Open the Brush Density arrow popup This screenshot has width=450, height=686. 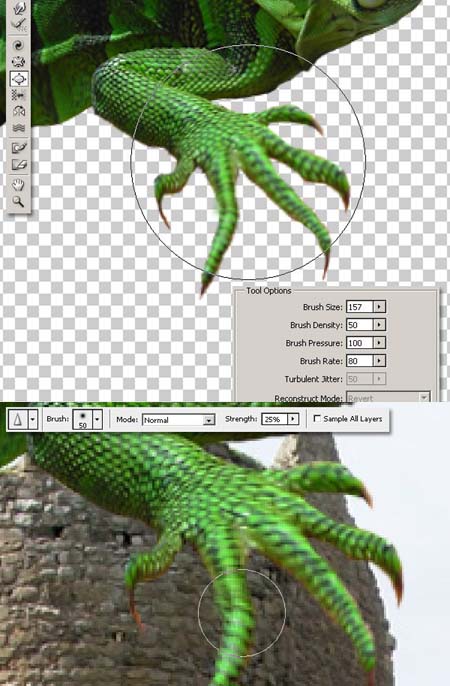pyautogui.click(x=379, y=325)
